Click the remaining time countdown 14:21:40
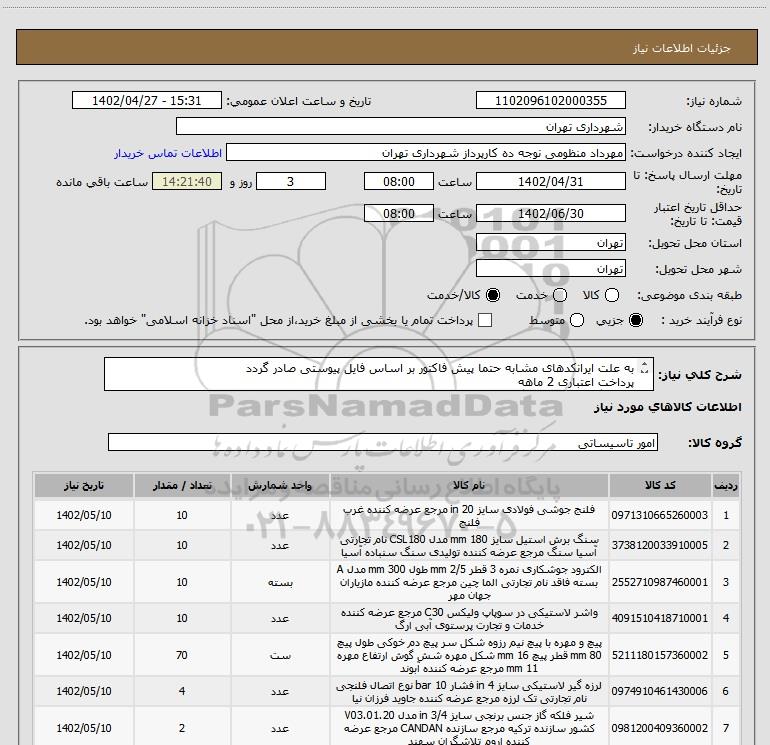Viewport: 770px width, 745px height. point(187,181)
